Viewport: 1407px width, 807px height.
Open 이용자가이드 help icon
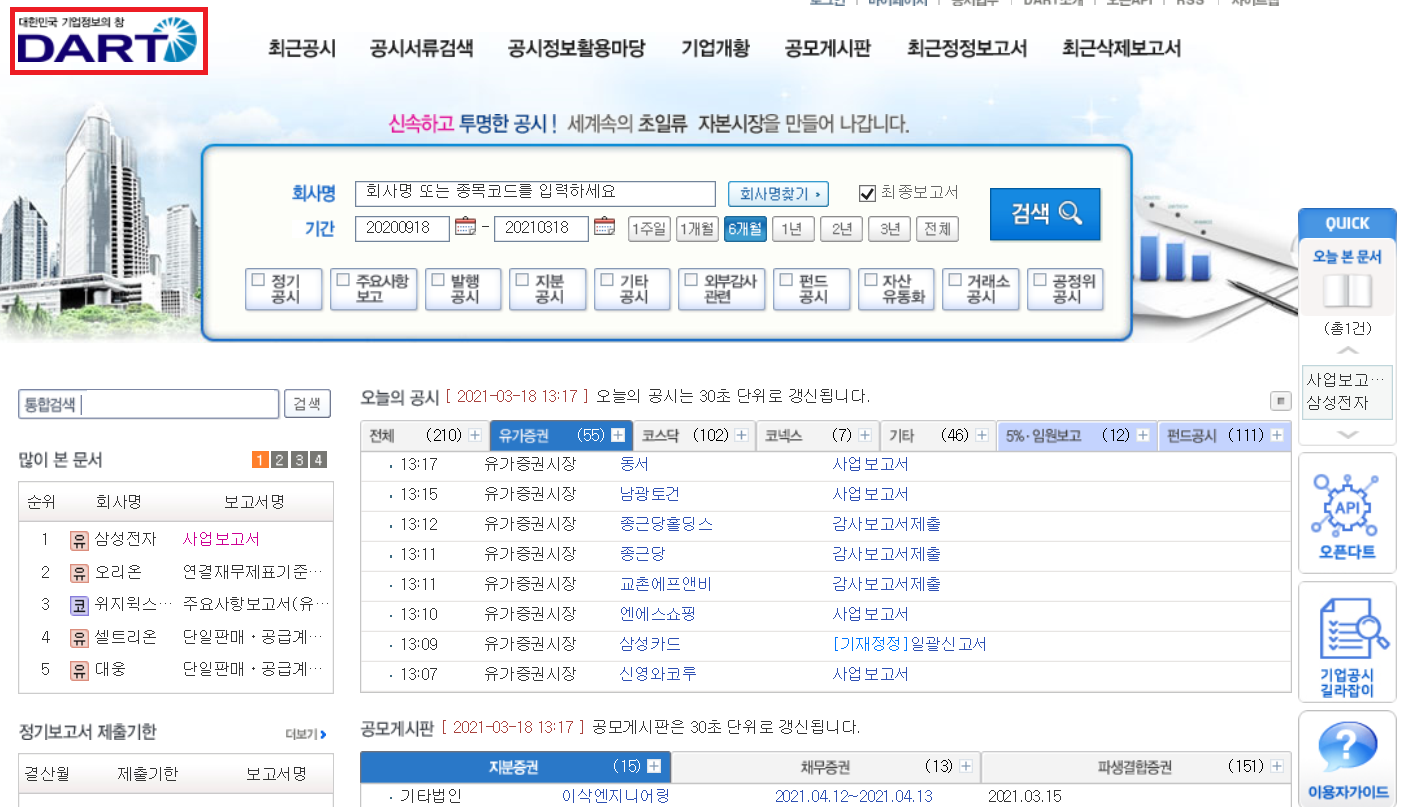1347,758
